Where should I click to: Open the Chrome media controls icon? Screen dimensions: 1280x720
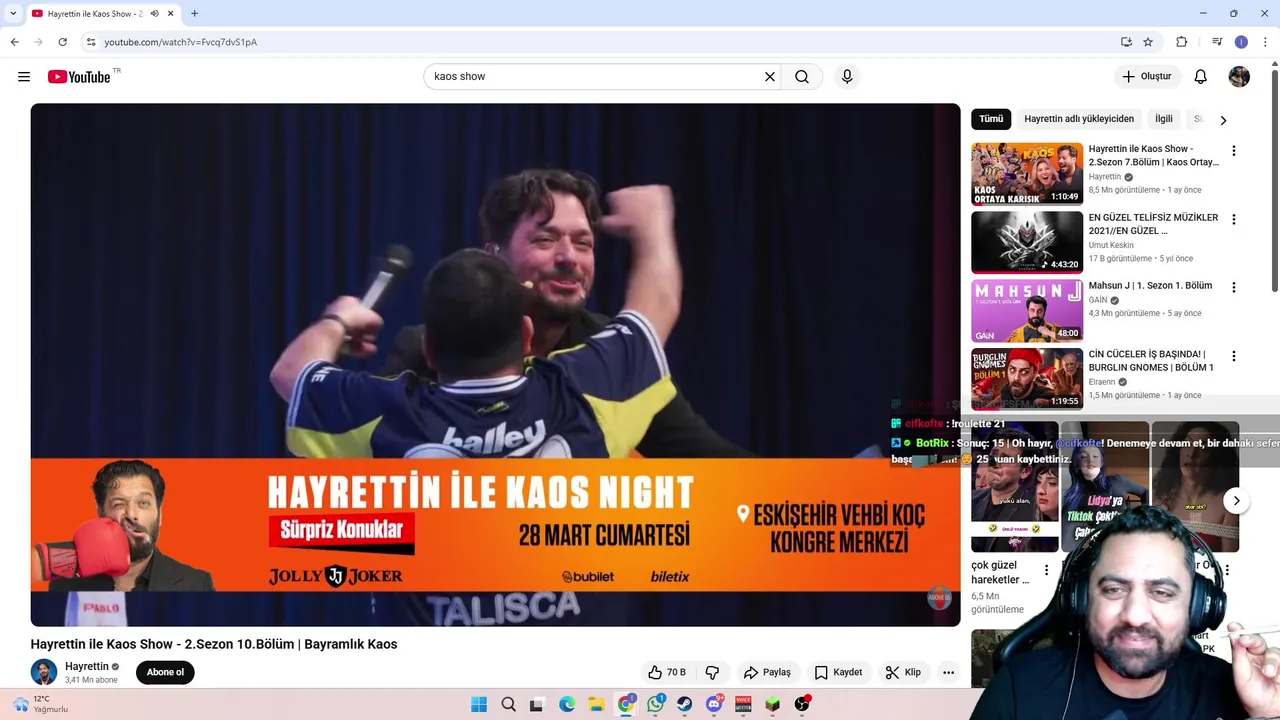[1217, 42]
